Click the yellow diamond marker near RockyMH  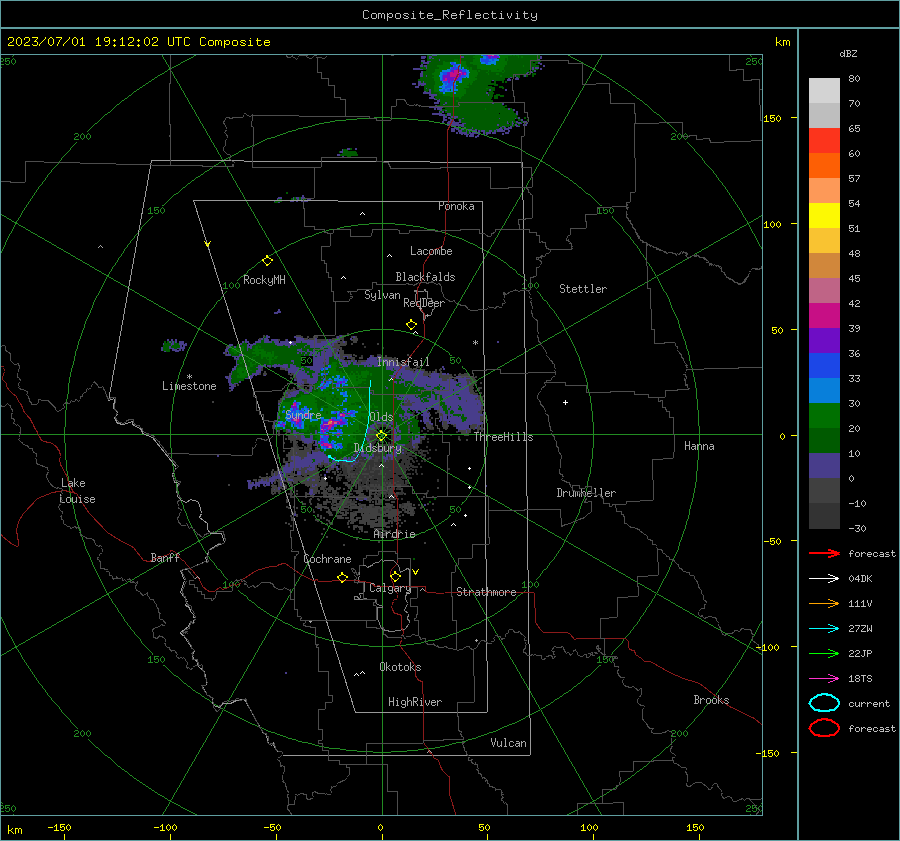tap(267, 261)
